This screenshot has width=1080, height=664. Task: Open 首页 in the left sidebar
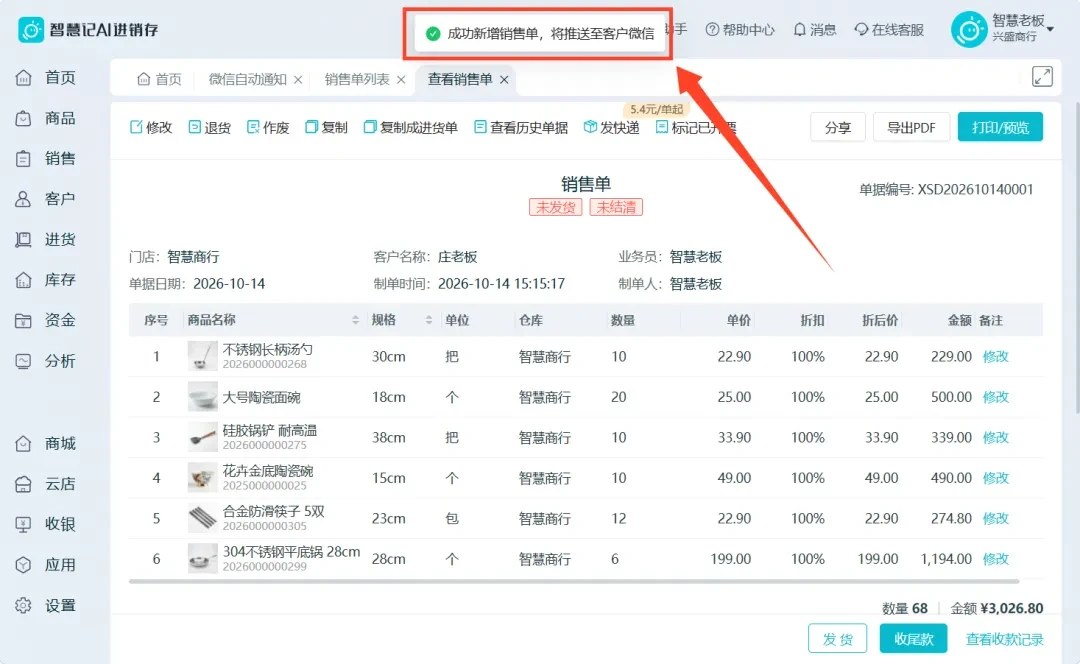pos(45,78)
